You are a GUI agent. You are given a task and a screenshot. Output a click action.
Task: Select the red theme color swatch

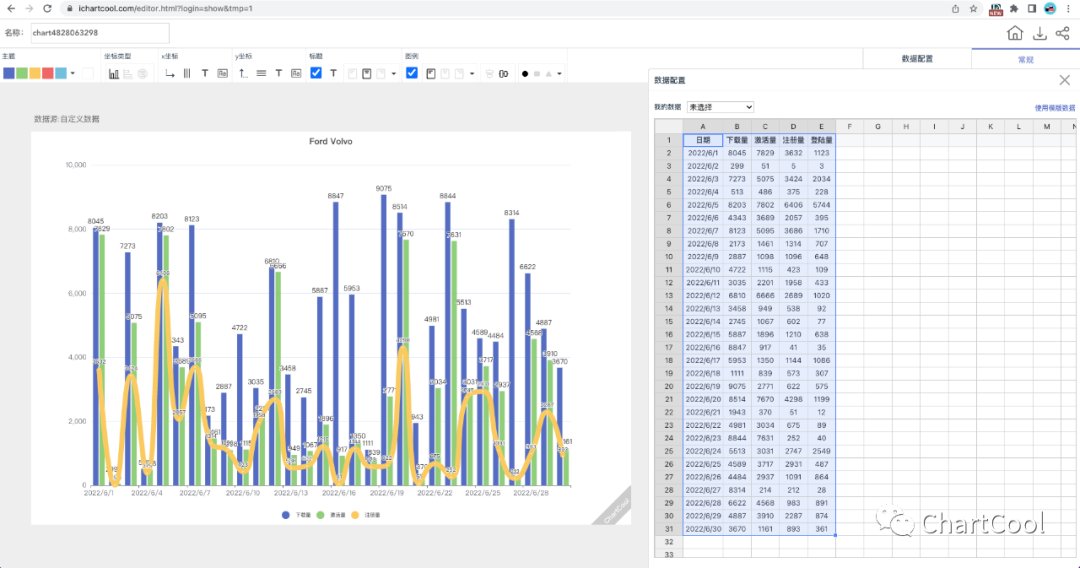[48, 73]
